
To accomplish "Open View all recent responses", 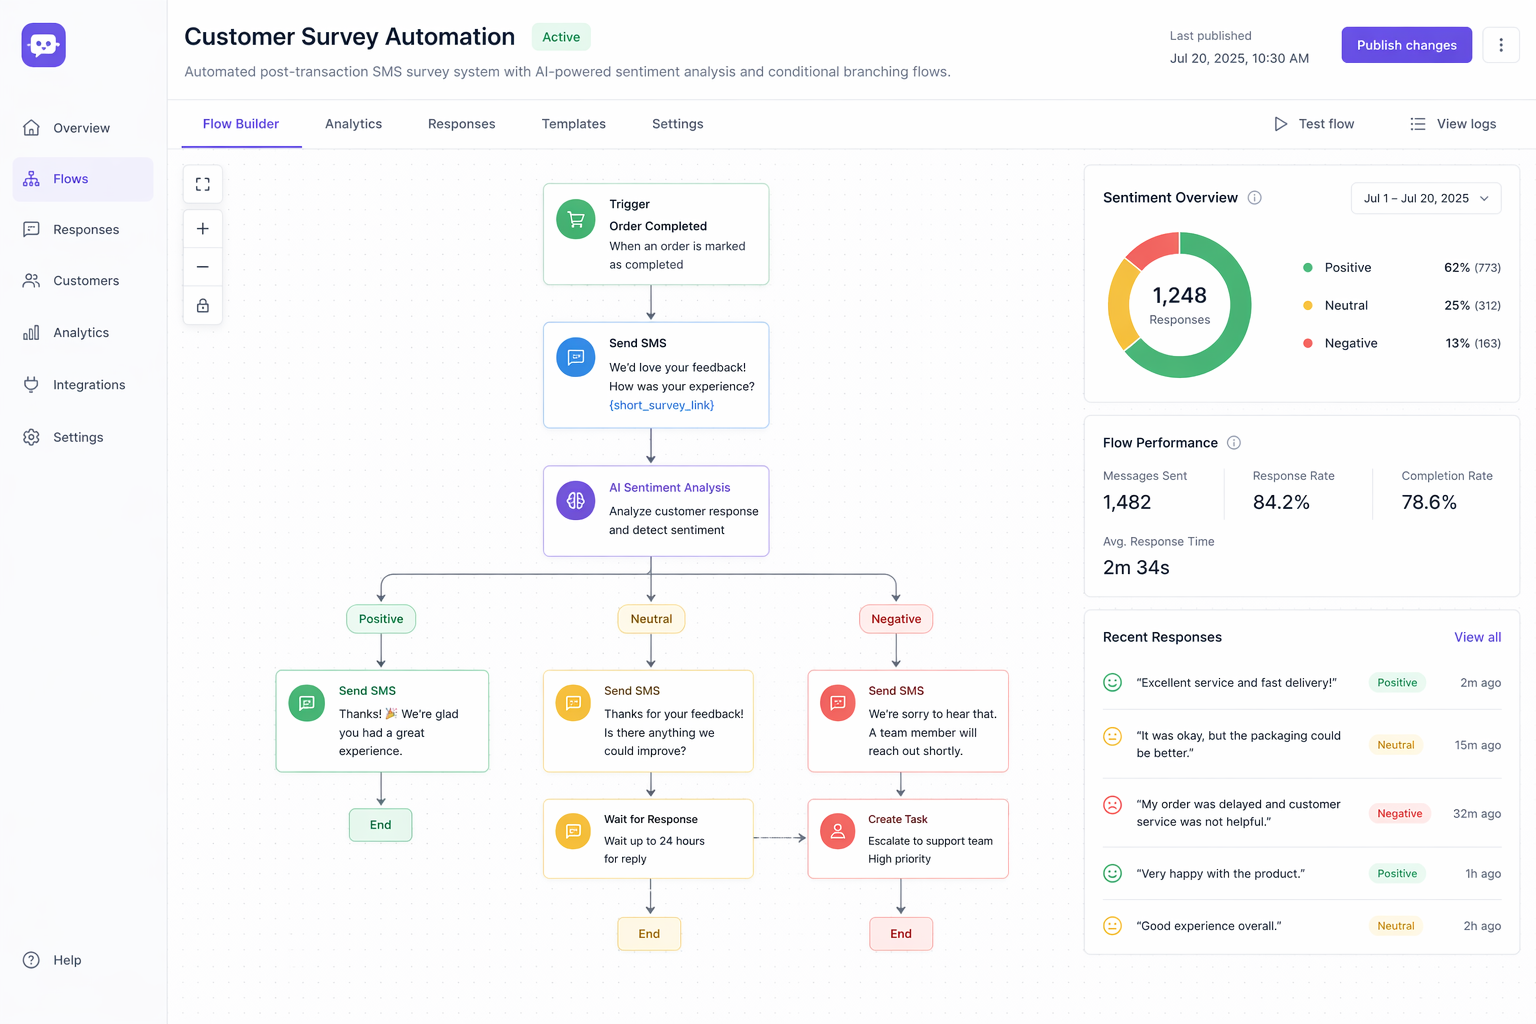I will (x=1477, y=637).
